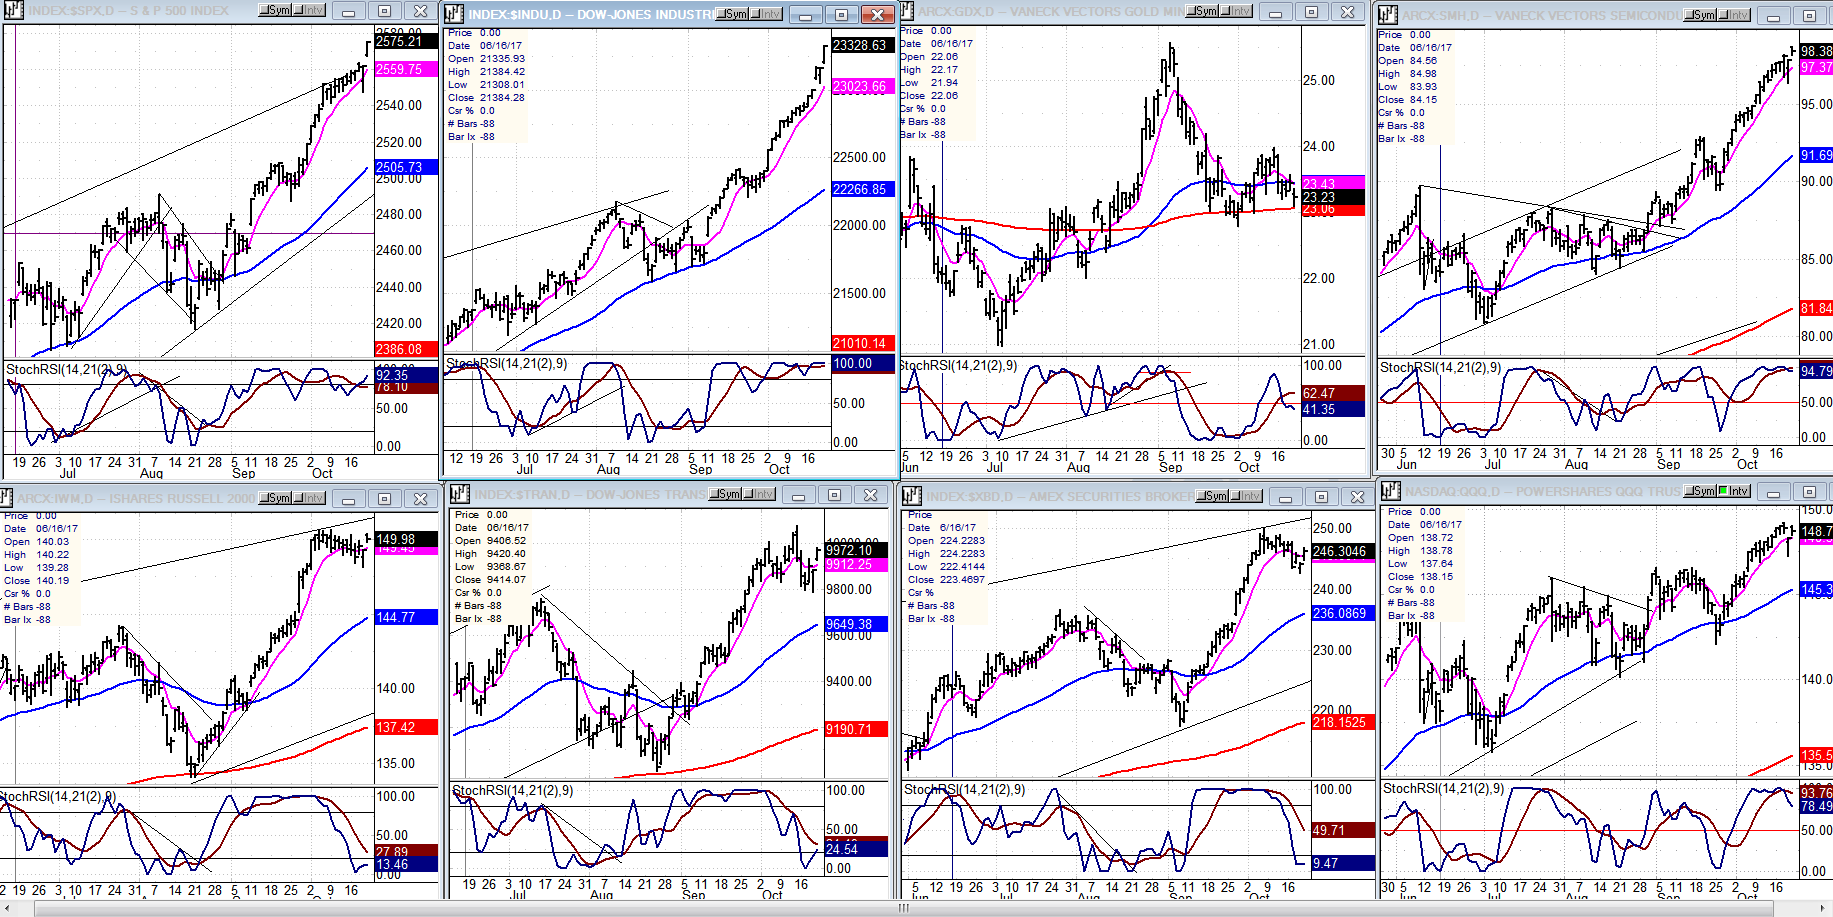Viewport: 1833px width, 917px height.
Task: Close the Dow-Jones Industrials chart with red X
Action: coord(877,14)
